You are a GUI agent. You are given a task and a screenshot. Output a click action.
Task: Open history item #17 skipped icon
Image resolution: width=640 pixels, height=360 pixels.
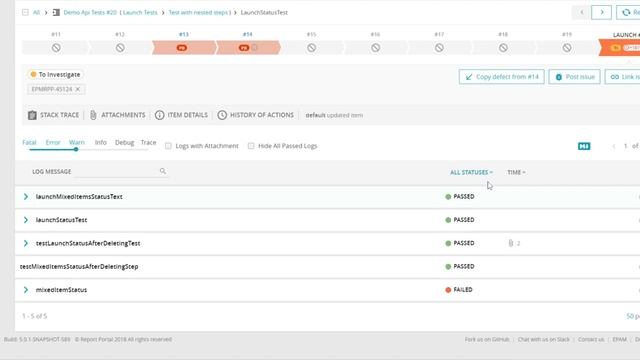click(x=439, y=48)
